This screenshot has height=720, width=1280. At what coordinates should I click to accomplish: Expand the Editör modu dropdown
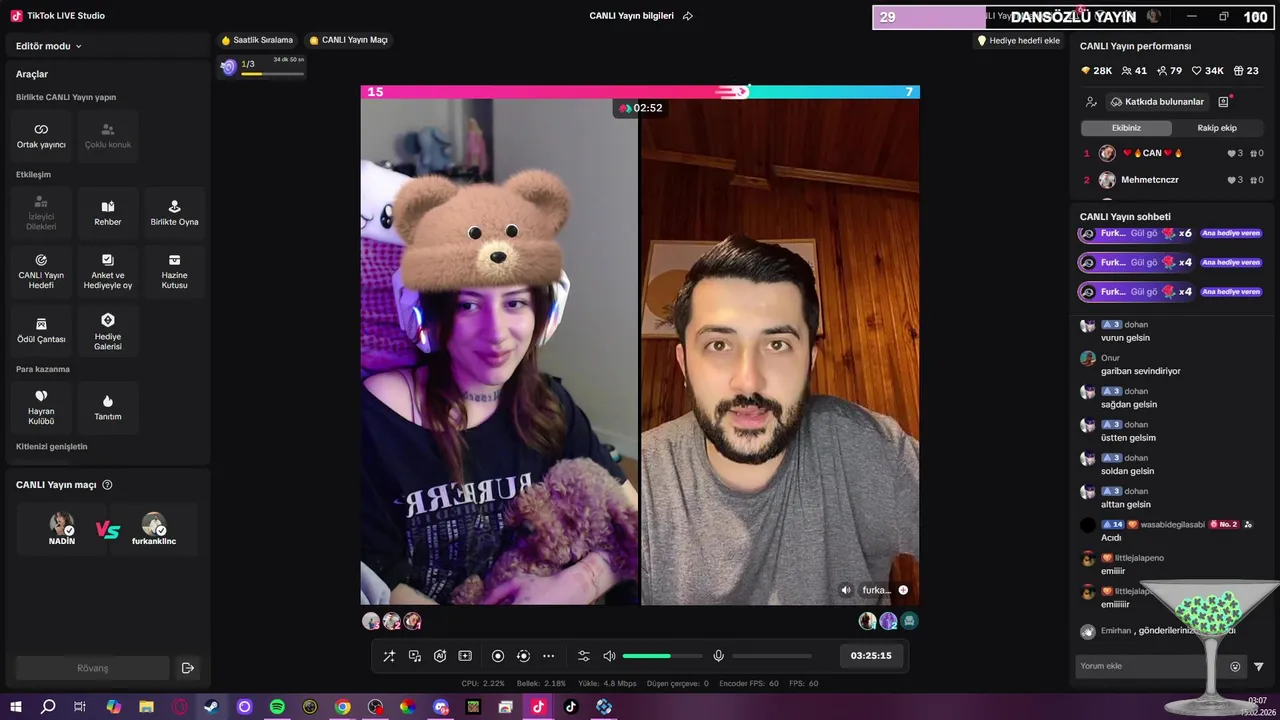pos(49,46)
